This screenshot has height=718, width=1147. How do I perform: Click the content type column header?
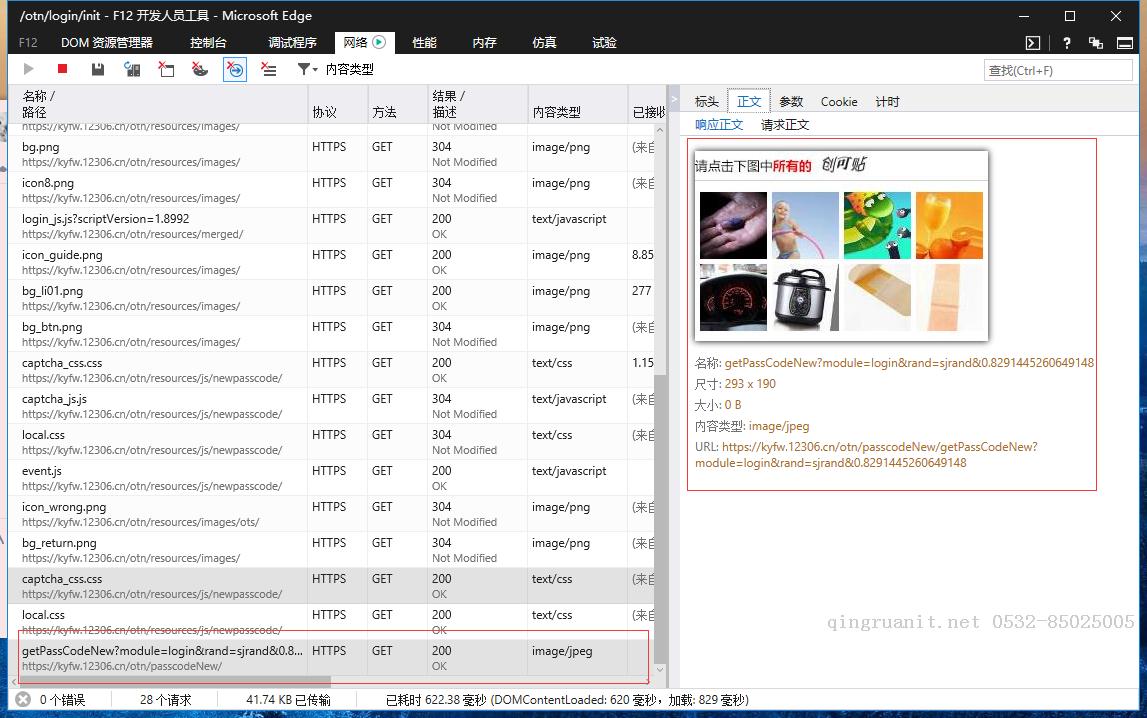tap(556, 112)
